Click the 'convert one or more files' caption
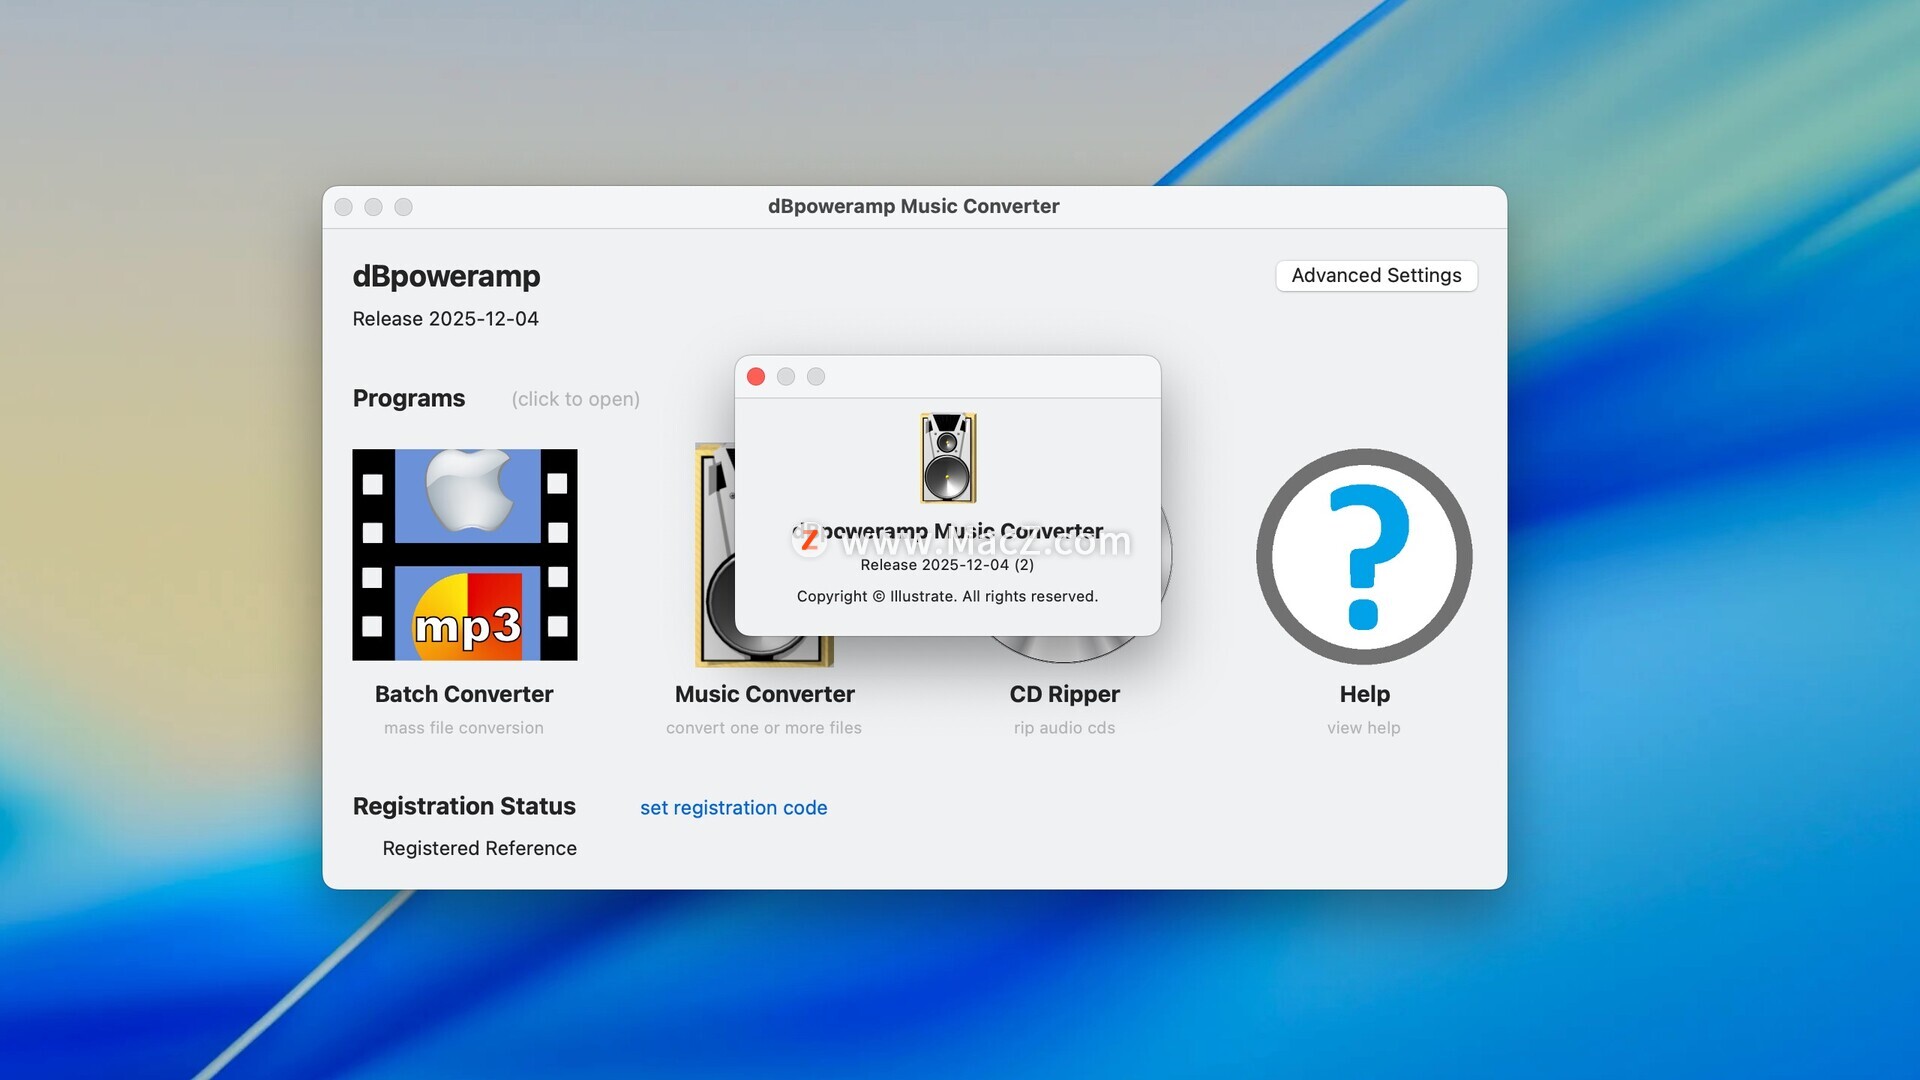This screenshot has height=1080, width=1920. pyautogui.click(x=764, y=728)
